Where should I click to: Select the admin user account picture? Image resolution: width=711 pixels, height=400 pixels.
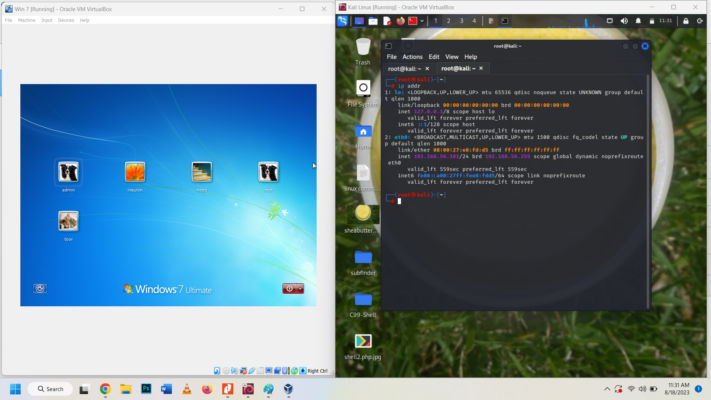68,172
